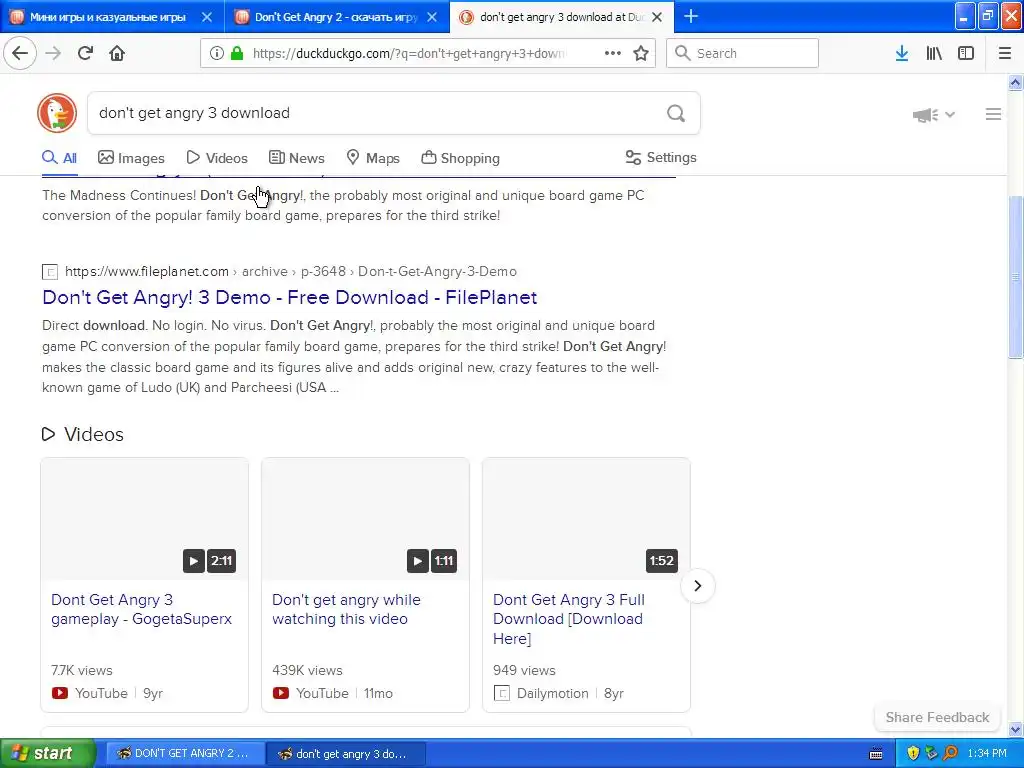Switch to DON'T GET ANGRY 2 taskbar window
This screenshot has width=1024, height=768.
point(185,754)
